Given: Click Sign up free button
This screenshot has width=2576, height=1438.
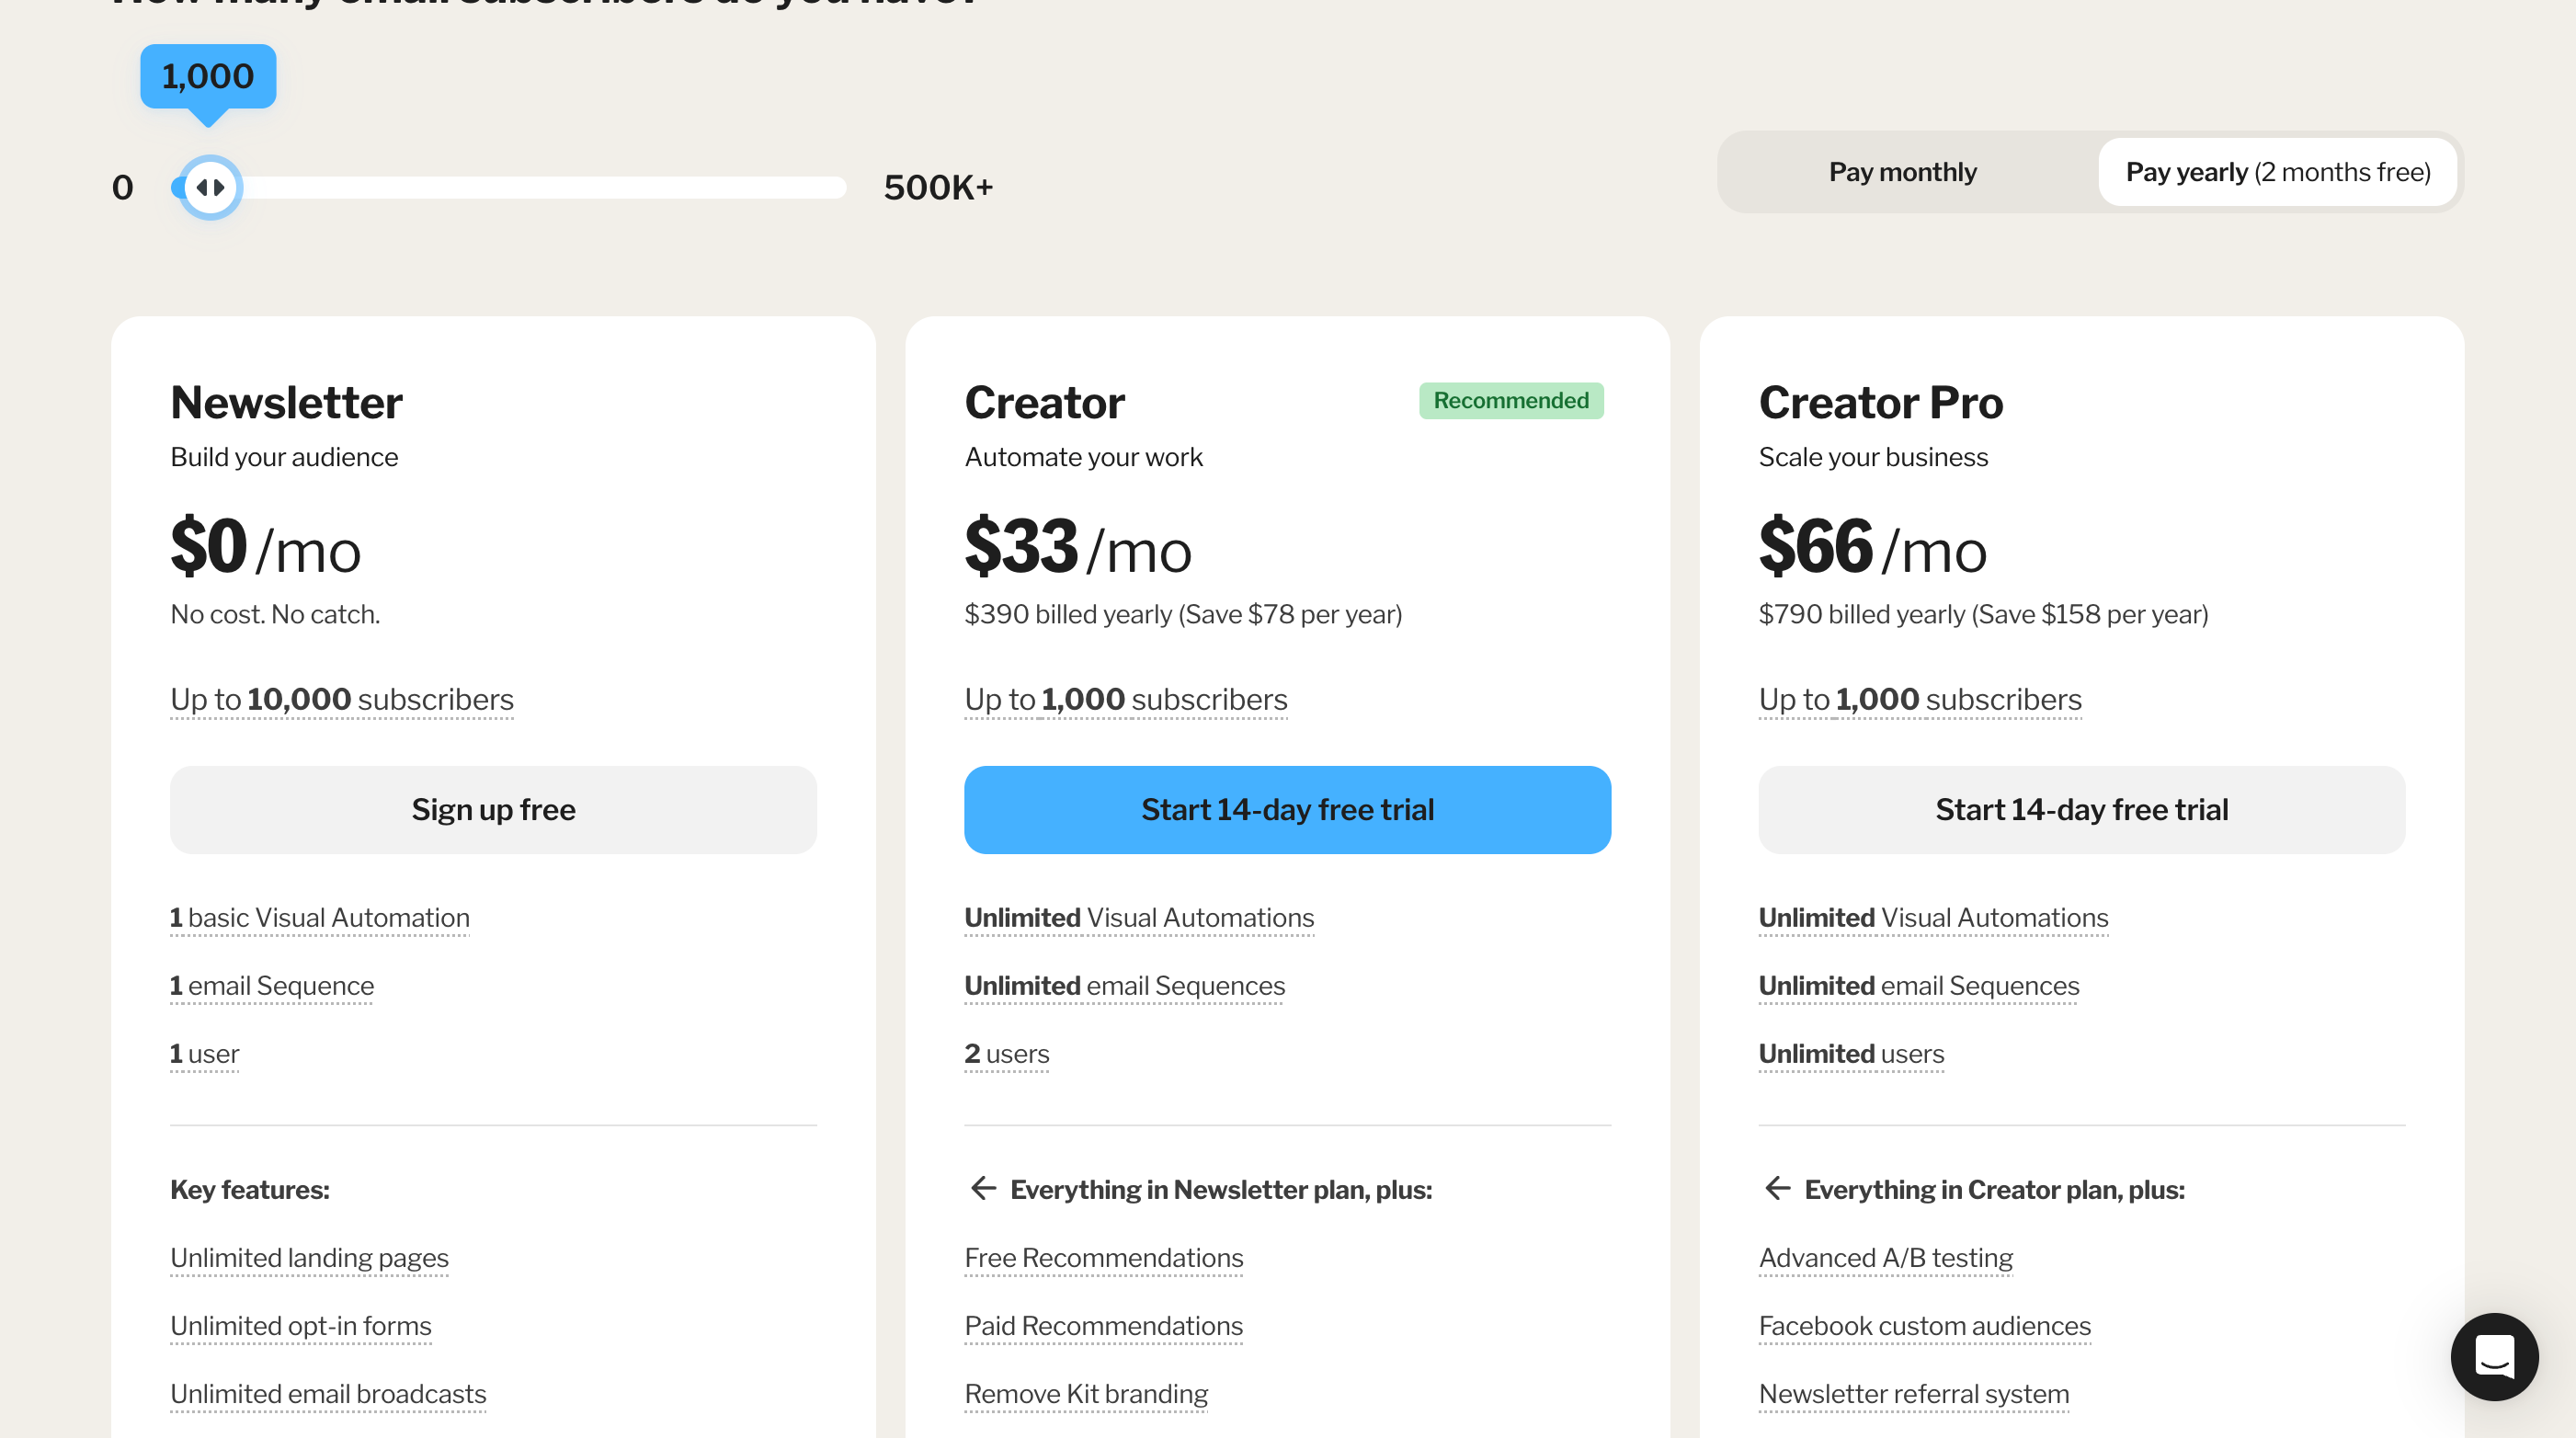Looking at the screenshot, I should pos(493,809).
